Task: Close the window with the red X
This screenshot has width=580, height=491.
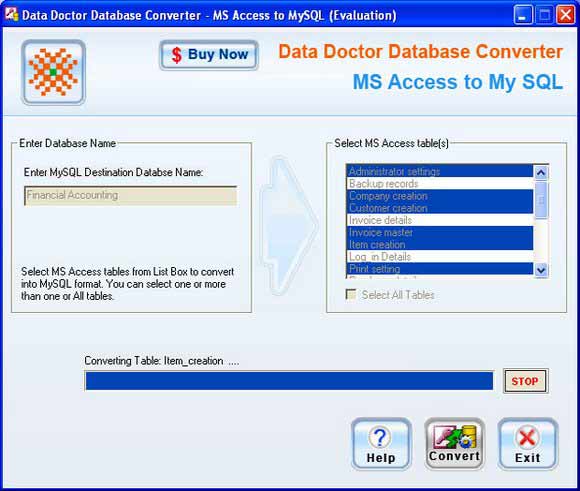Action: (x=566, y=15)
